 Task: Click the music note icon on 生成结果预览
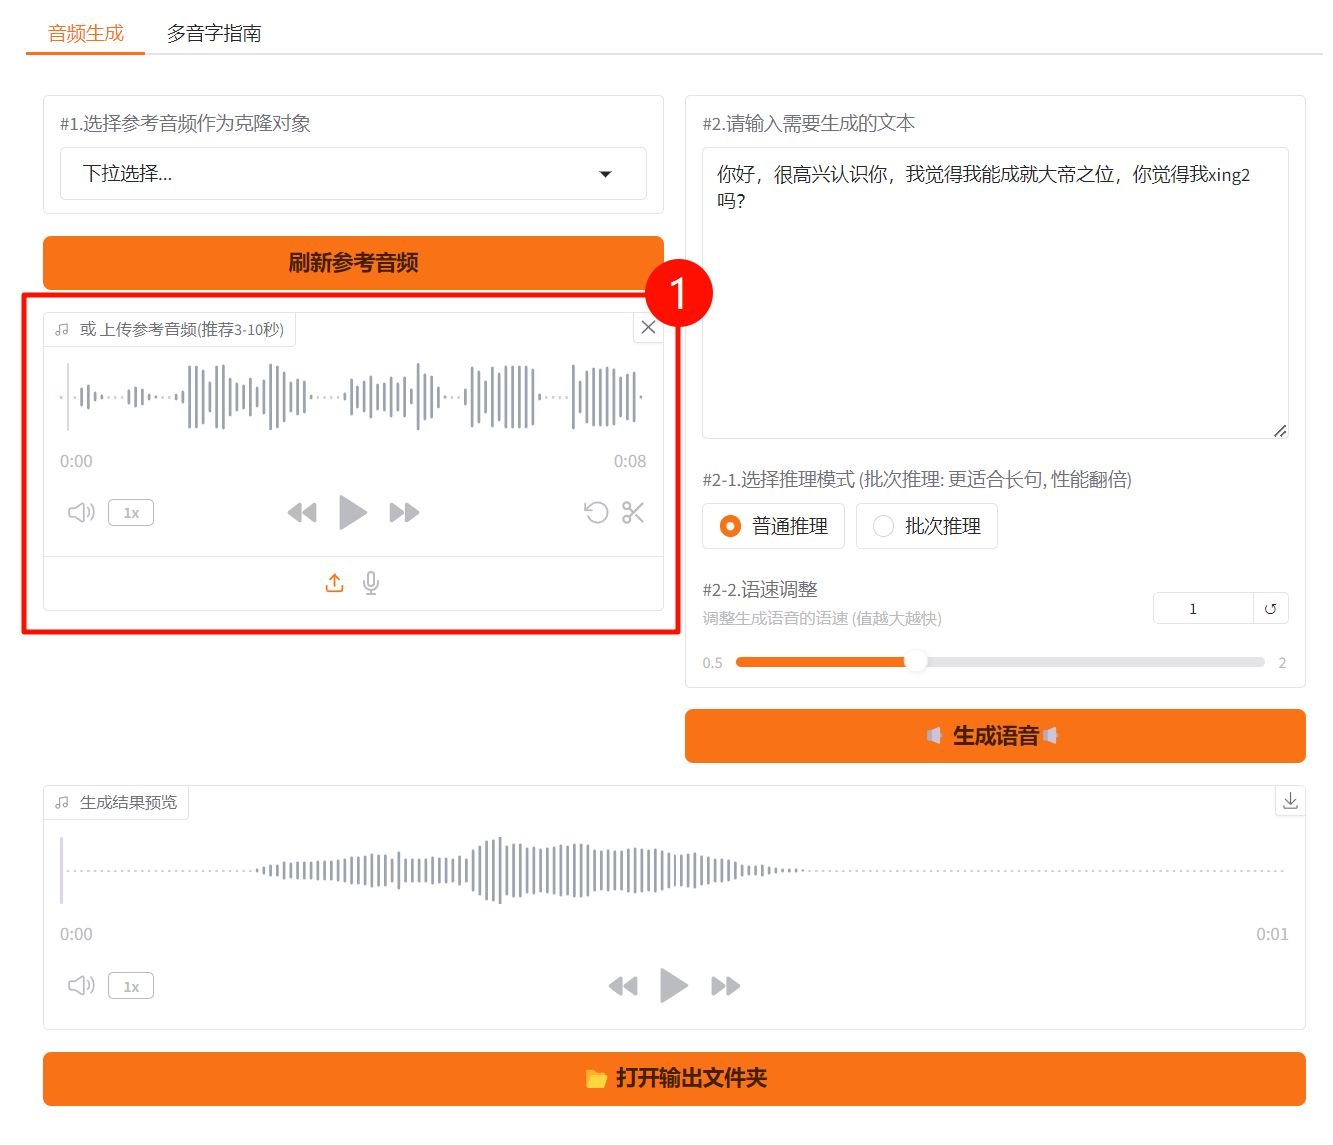[61, 800]
